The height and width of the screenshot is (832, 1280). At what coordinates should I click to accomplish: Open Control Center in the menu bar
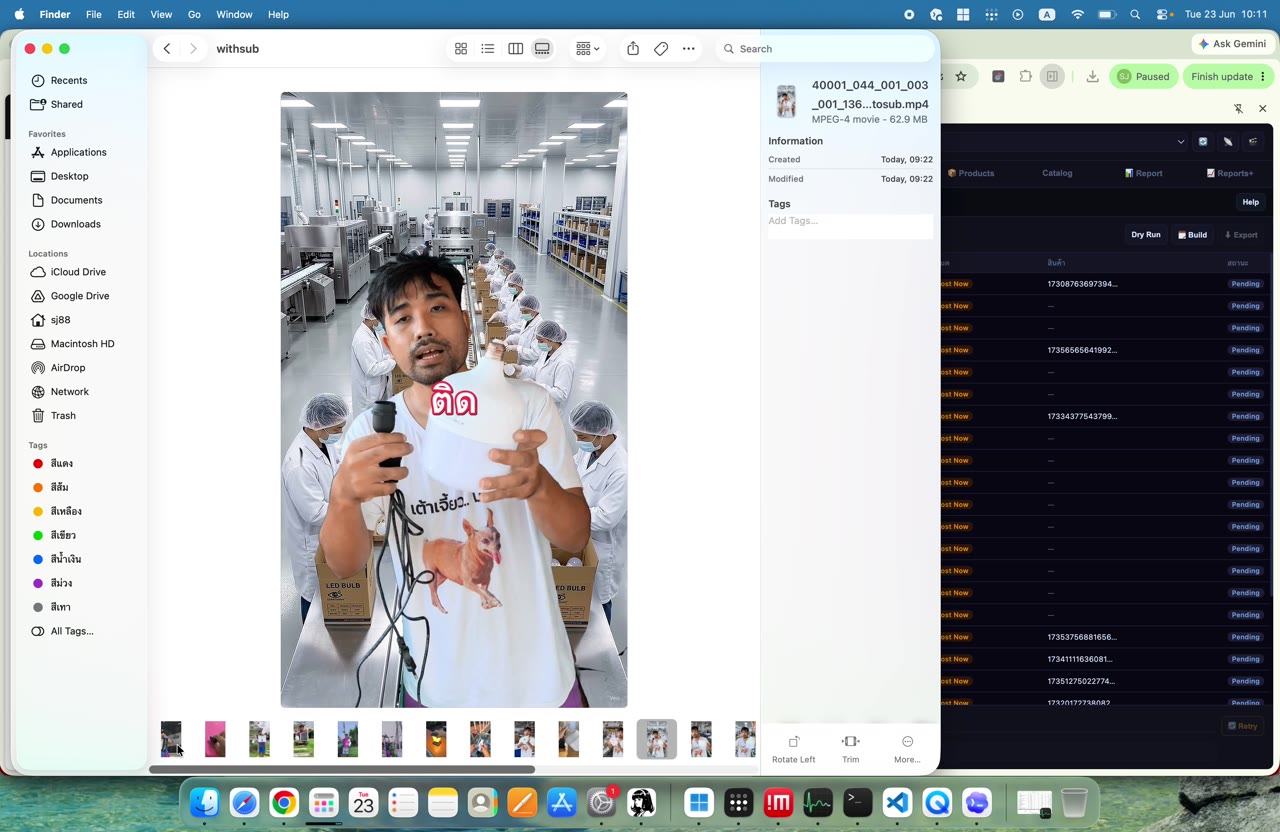(x=1164, y=15)
